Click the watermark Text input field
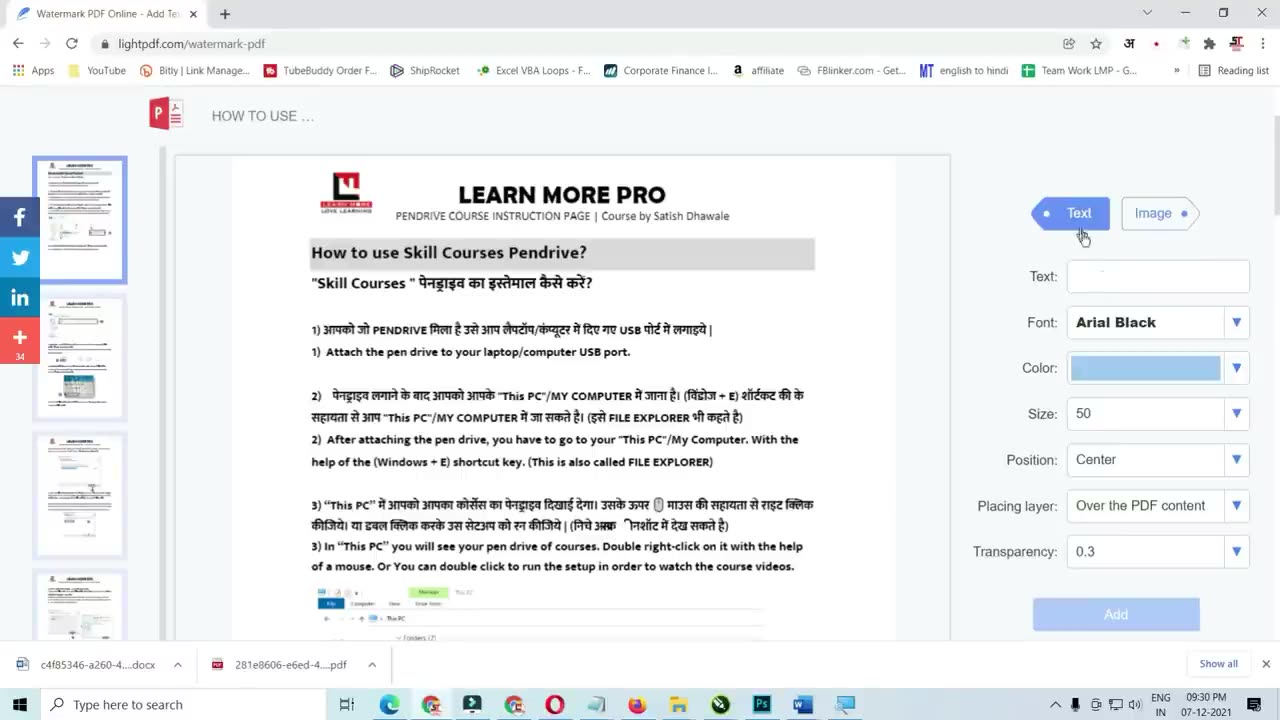 click(x=1158, y=276)
